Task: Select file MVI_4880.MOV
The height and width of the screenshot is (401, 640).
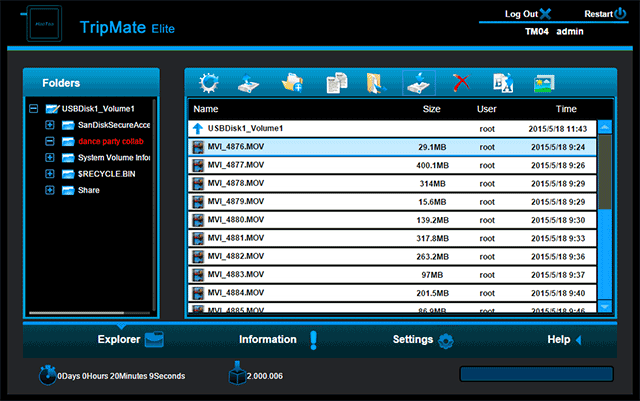Action: [x=392, y=220]
